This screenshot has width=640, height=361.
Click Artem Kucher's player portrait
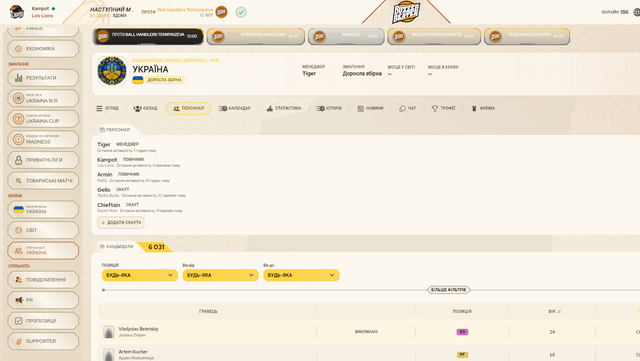pos(109,354)
